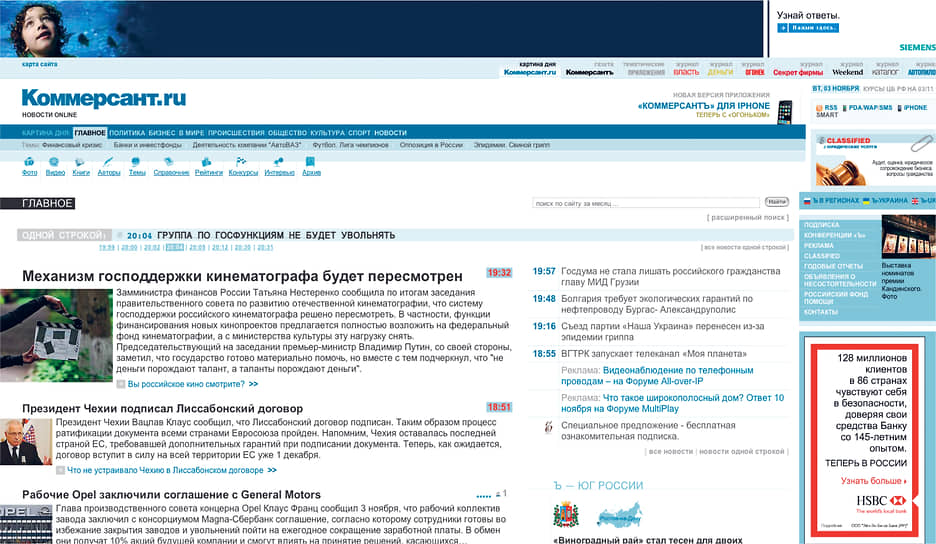Viewport: 936px width, 544px height.
Task: Open ПОДПИСКА in the sidebar menu
Action: (821, 225)
